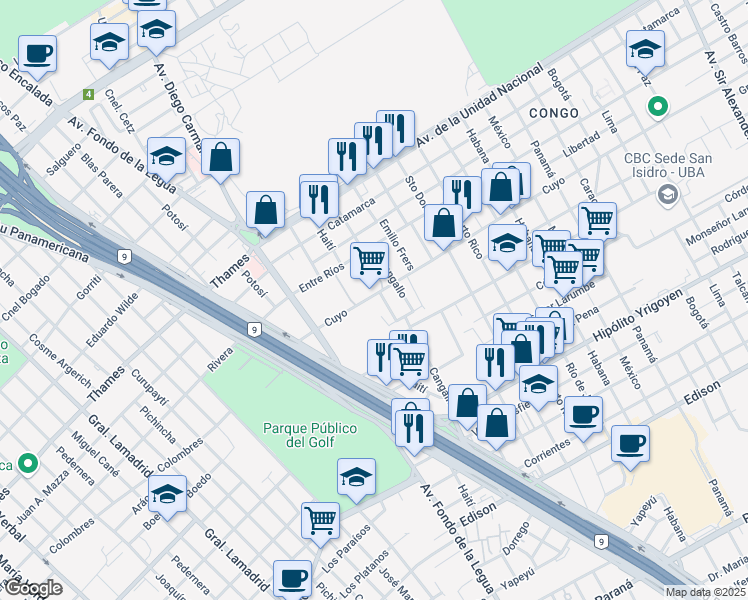Click the route 9 shield near Rivera
The height and width of the screenshot is (600, 748).
(254, 330)
